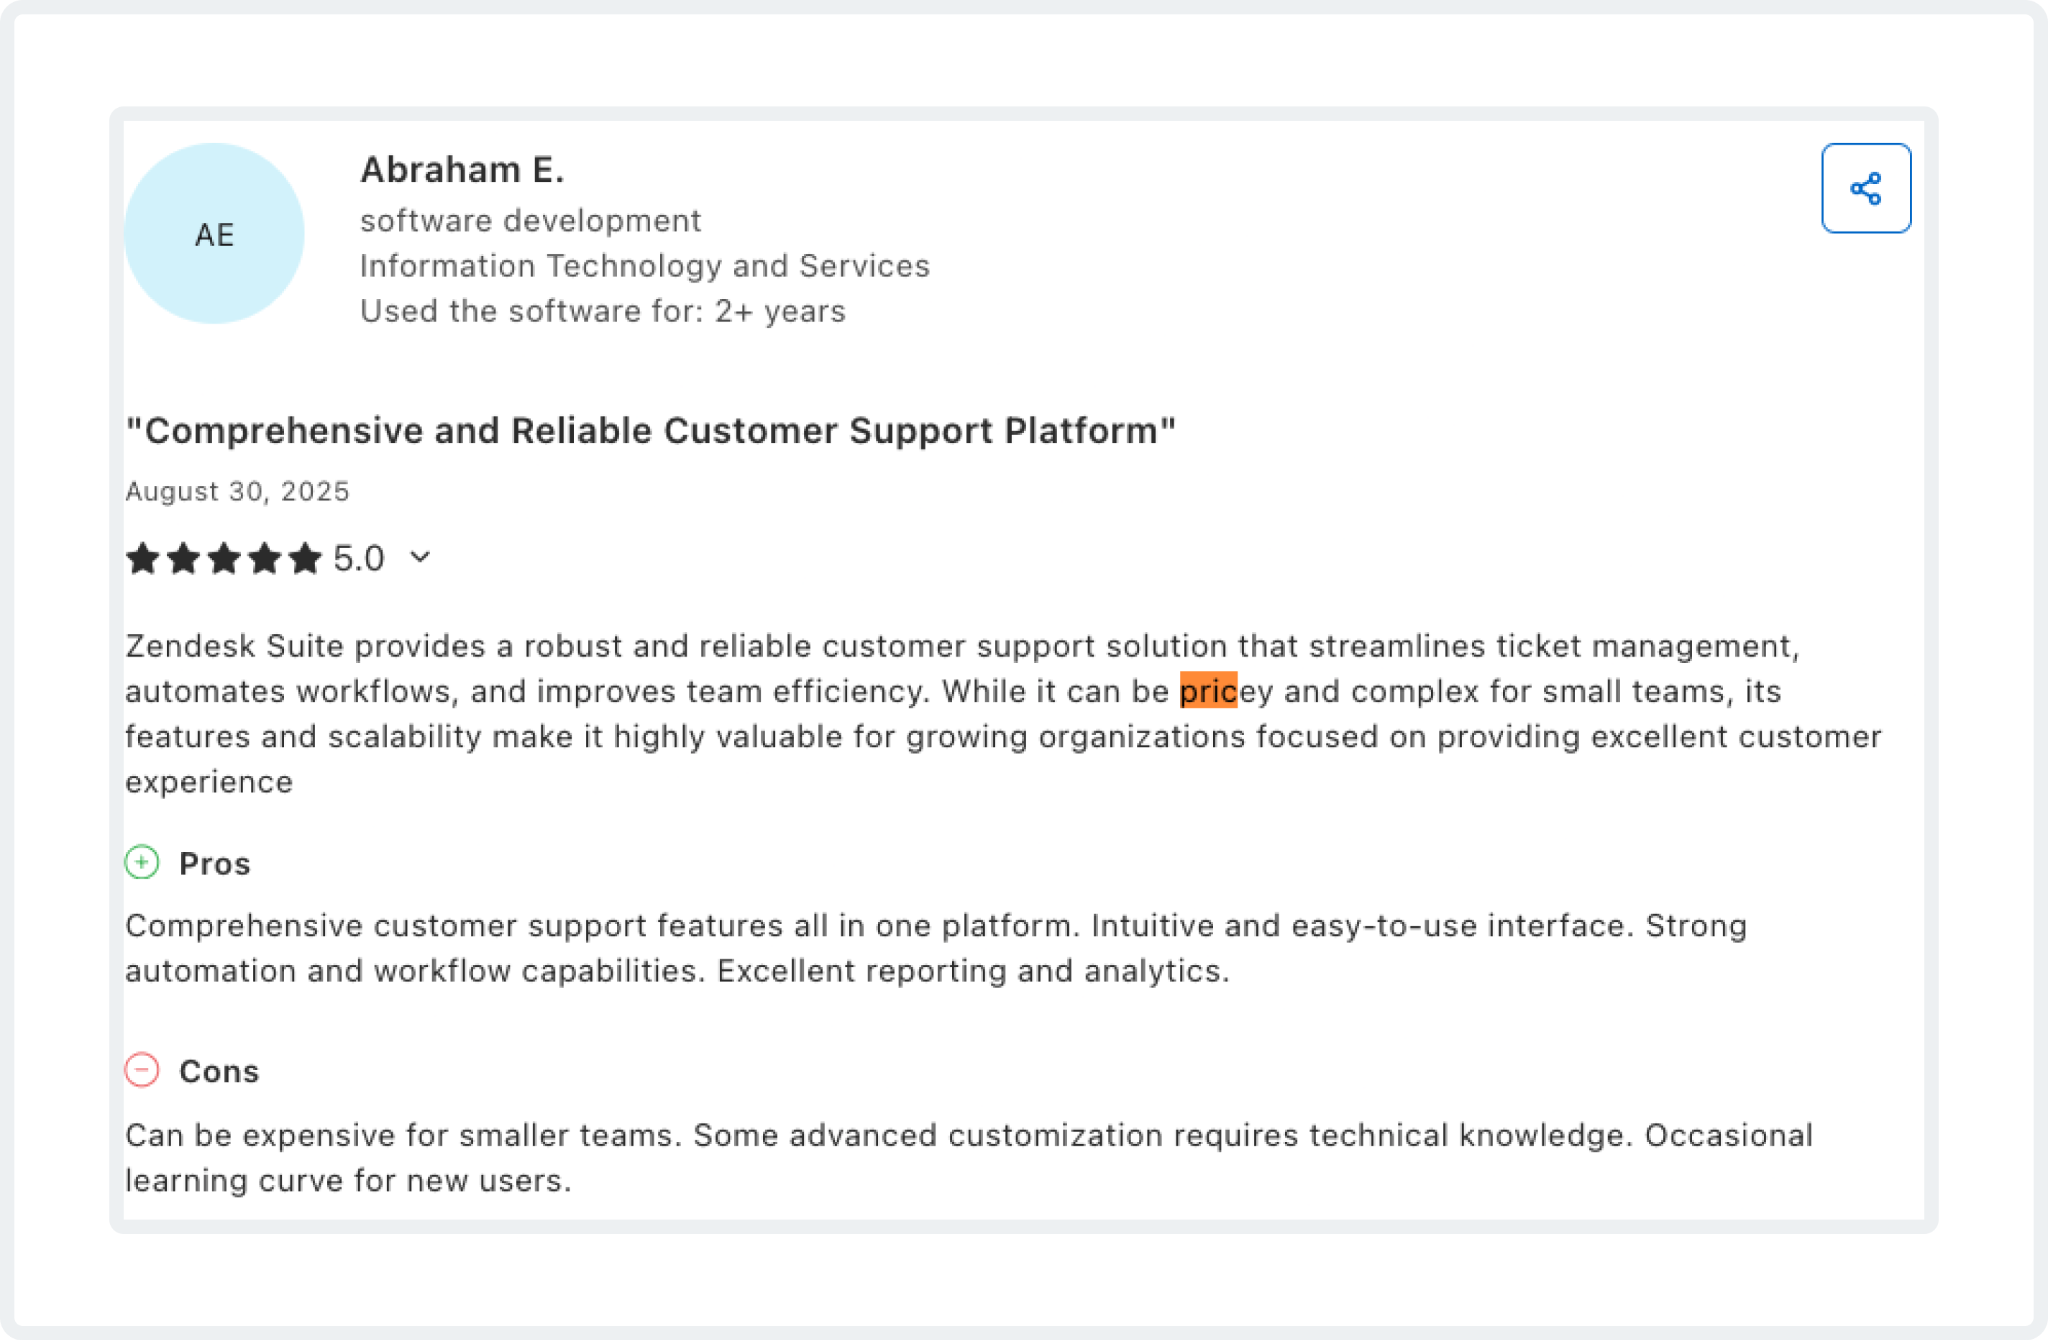2048x1340 pixels.
Task: Click the five-star rating icons
Action: (223, 558)
